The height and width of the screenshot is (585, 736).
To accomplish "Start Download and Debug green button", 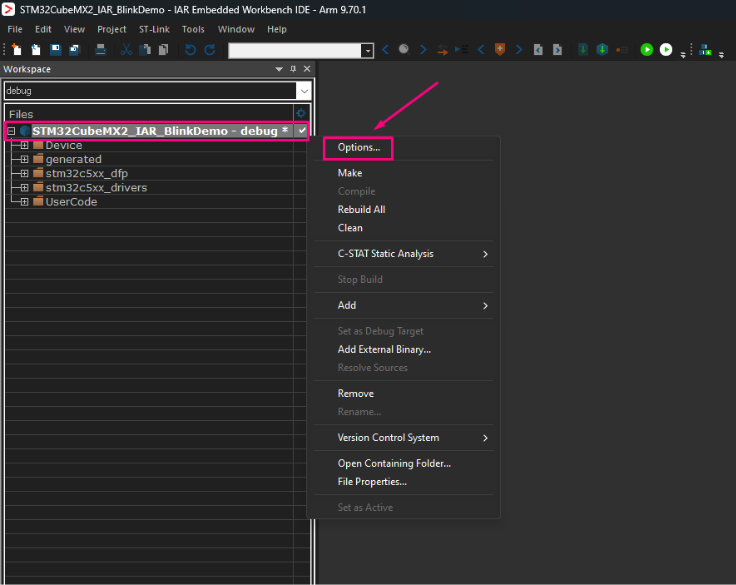I will [x=647, y=49].
